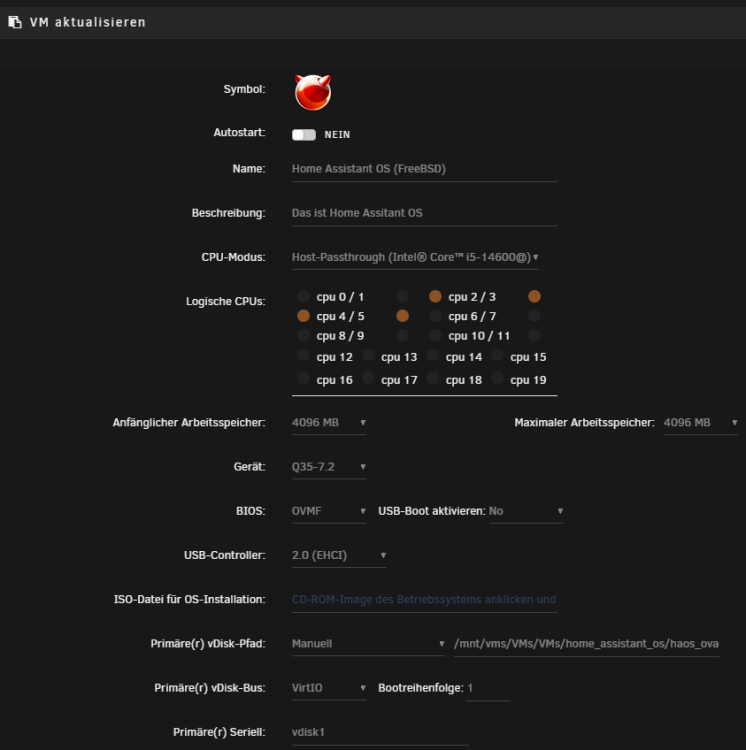Viewport: 746px width, 750px height.
Task: Check the cpu 17 checkbox
Action: pyautogui.click(x=368, y=378)
